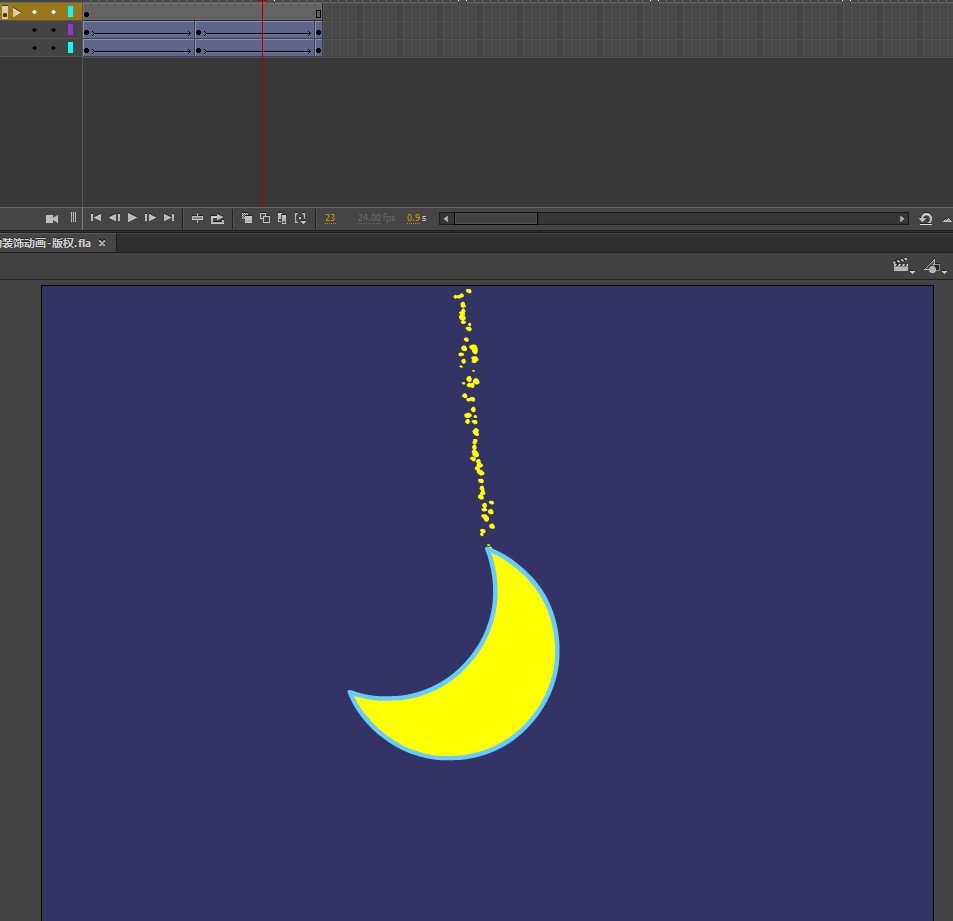Open modify markers dropdown

pyautogui.click(x=300, y=218)
